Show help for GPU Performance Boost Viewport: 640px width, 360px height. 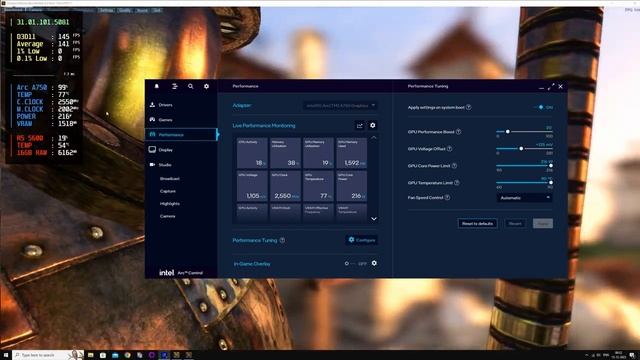(x=459, y=131)
